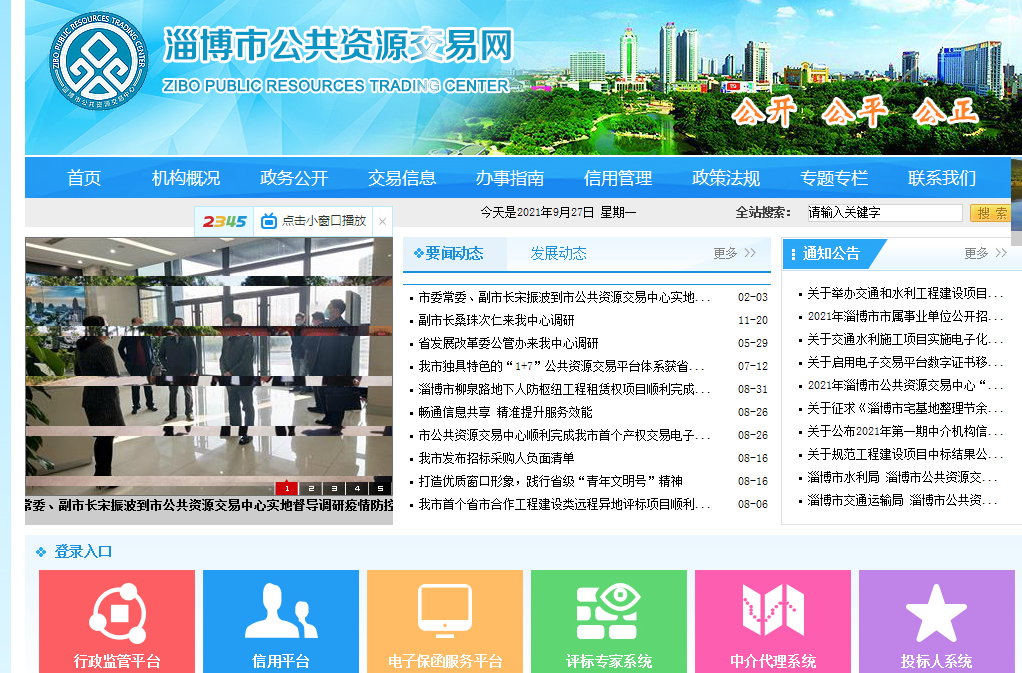
Task: Switch carousel to slide 5
Action: (380, 488)
